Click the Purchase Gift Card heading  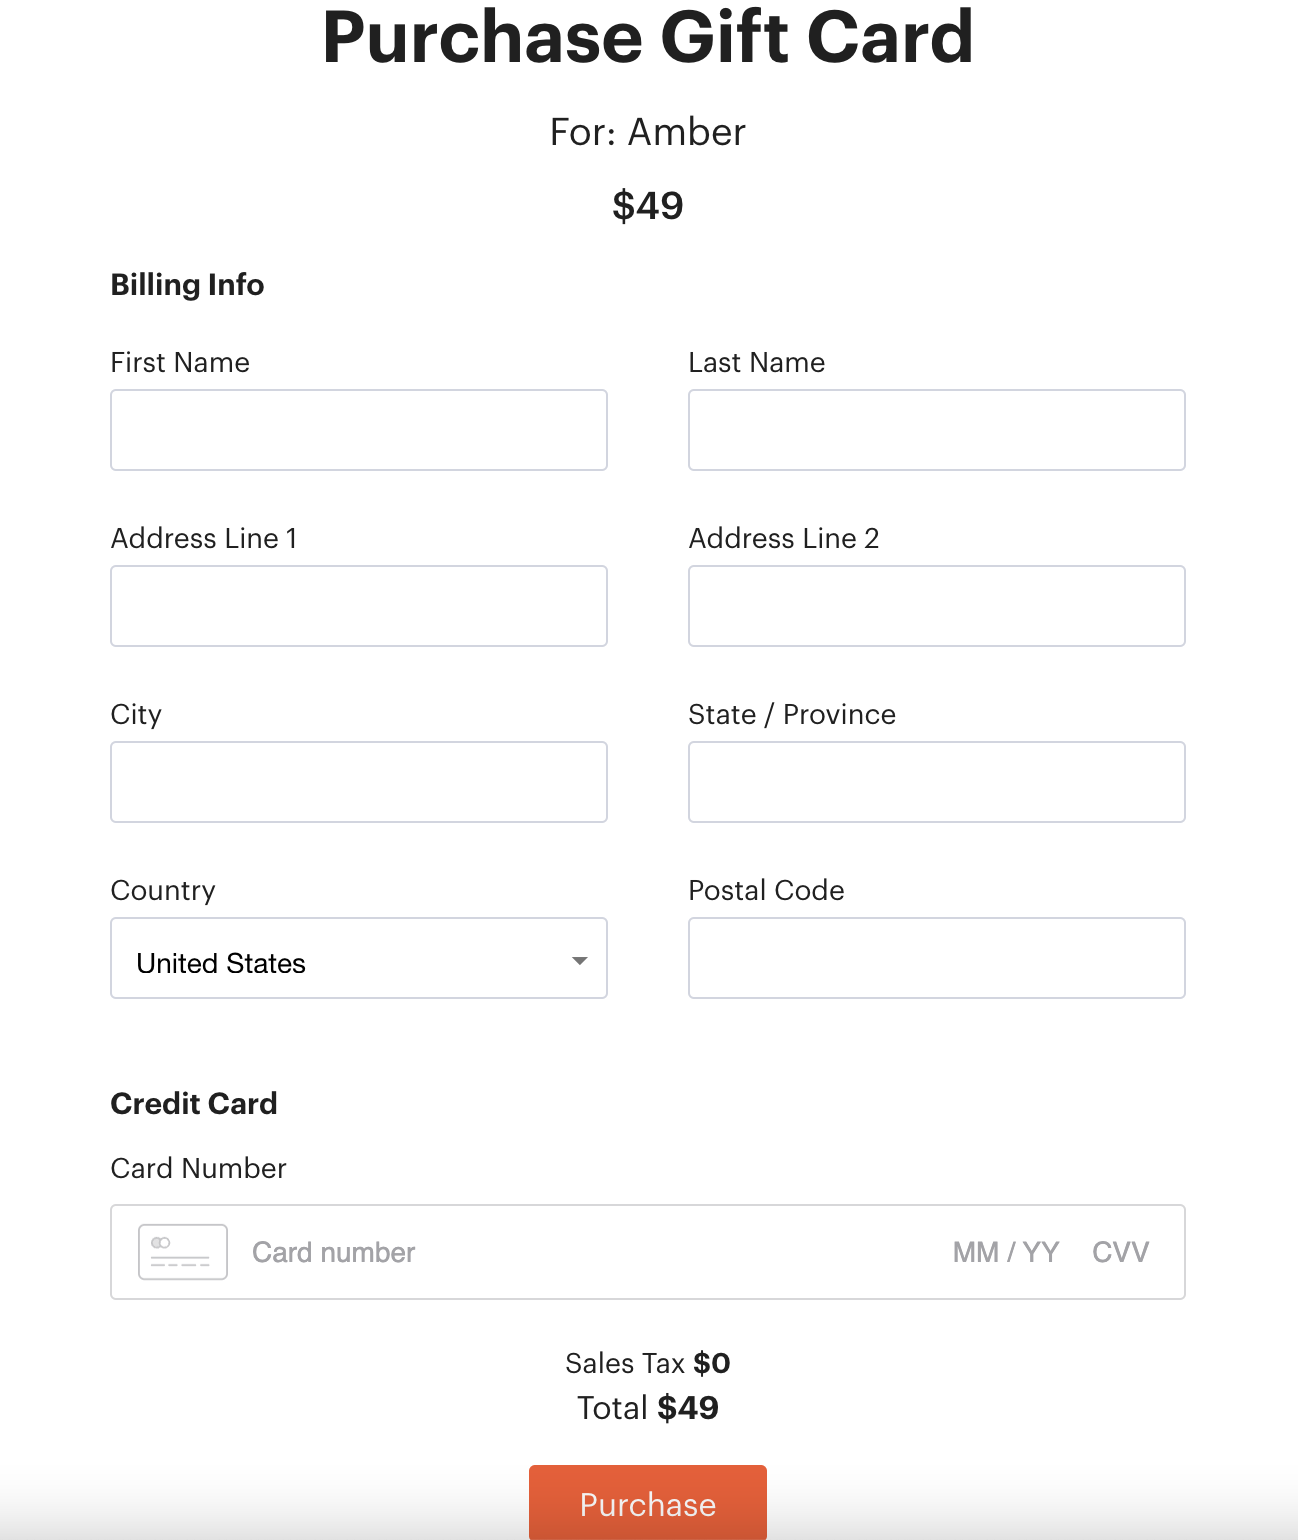tap(648, 38)
